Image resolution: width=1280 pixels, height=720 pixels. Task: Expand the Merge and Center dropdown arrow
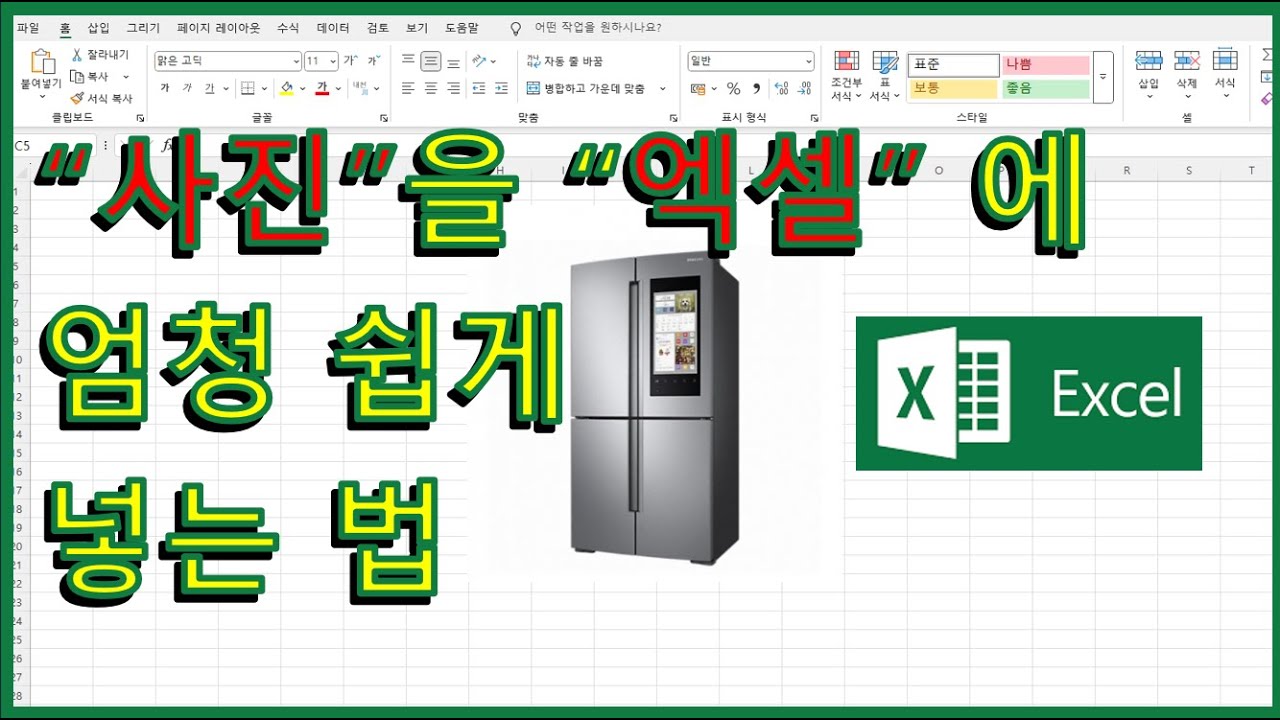(x=662, y=88)
